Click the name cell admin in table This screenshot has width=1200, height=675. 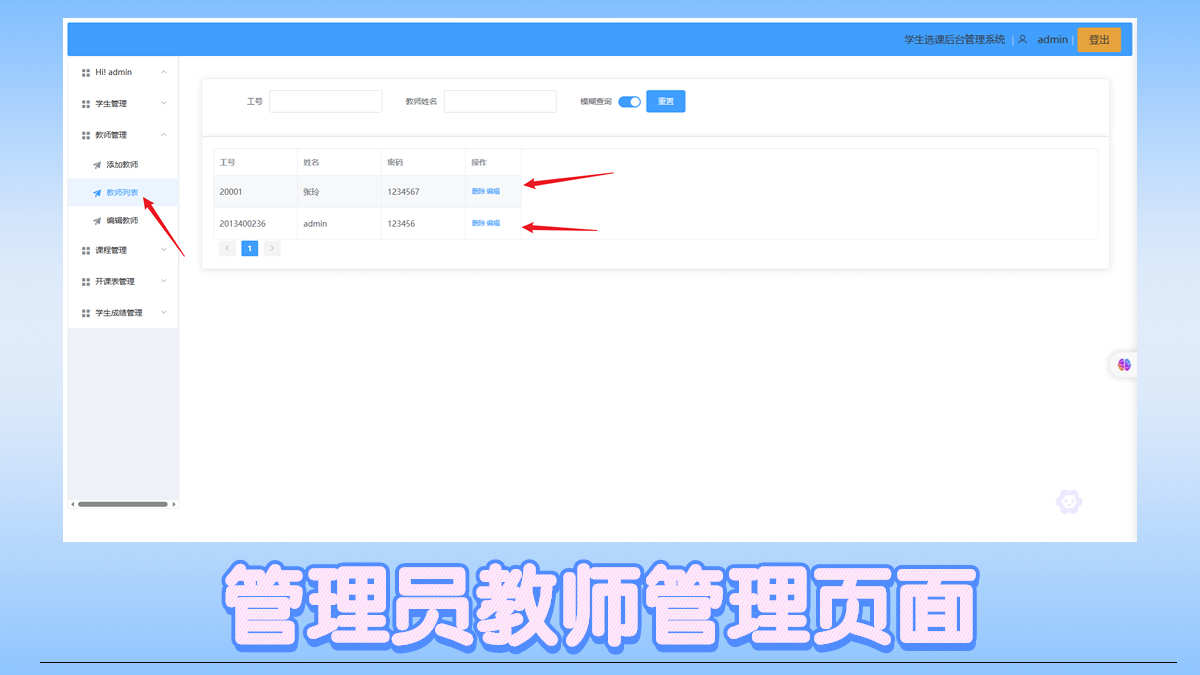coord(339,223)
